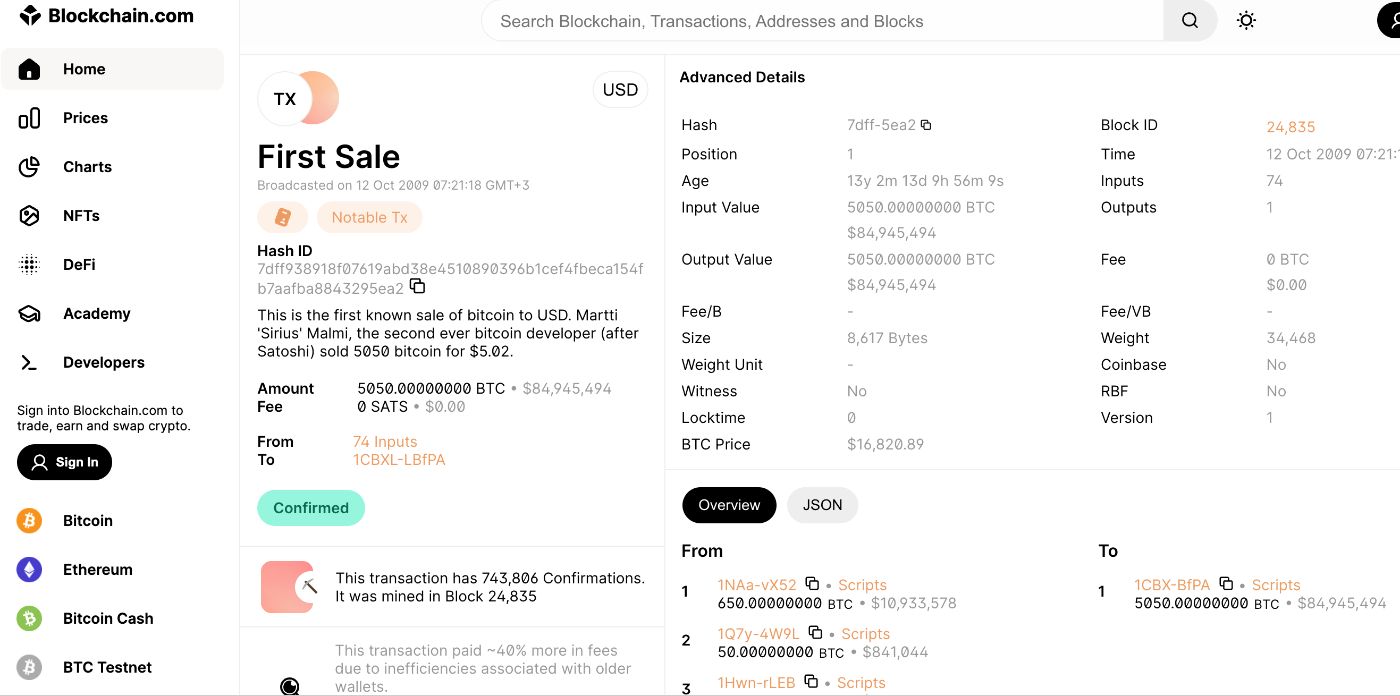Toggle light/dark theme with the sun icon

1246,20
